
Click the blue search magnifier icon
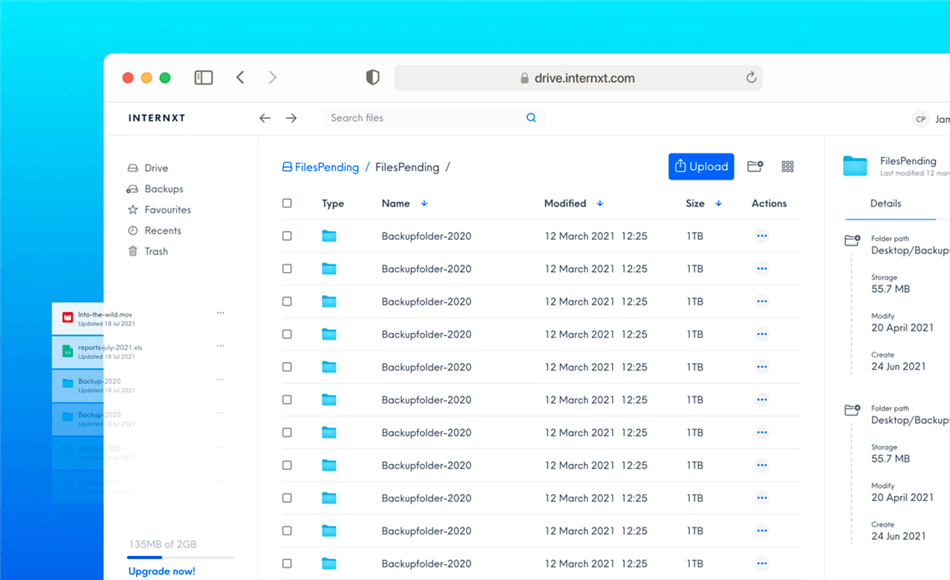click(531, 118)
